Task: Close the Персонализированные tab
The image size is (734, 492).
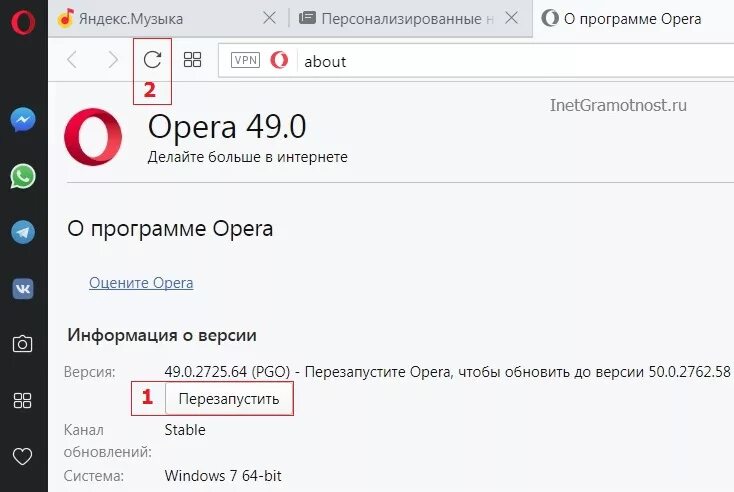Action: coord(512,18)
